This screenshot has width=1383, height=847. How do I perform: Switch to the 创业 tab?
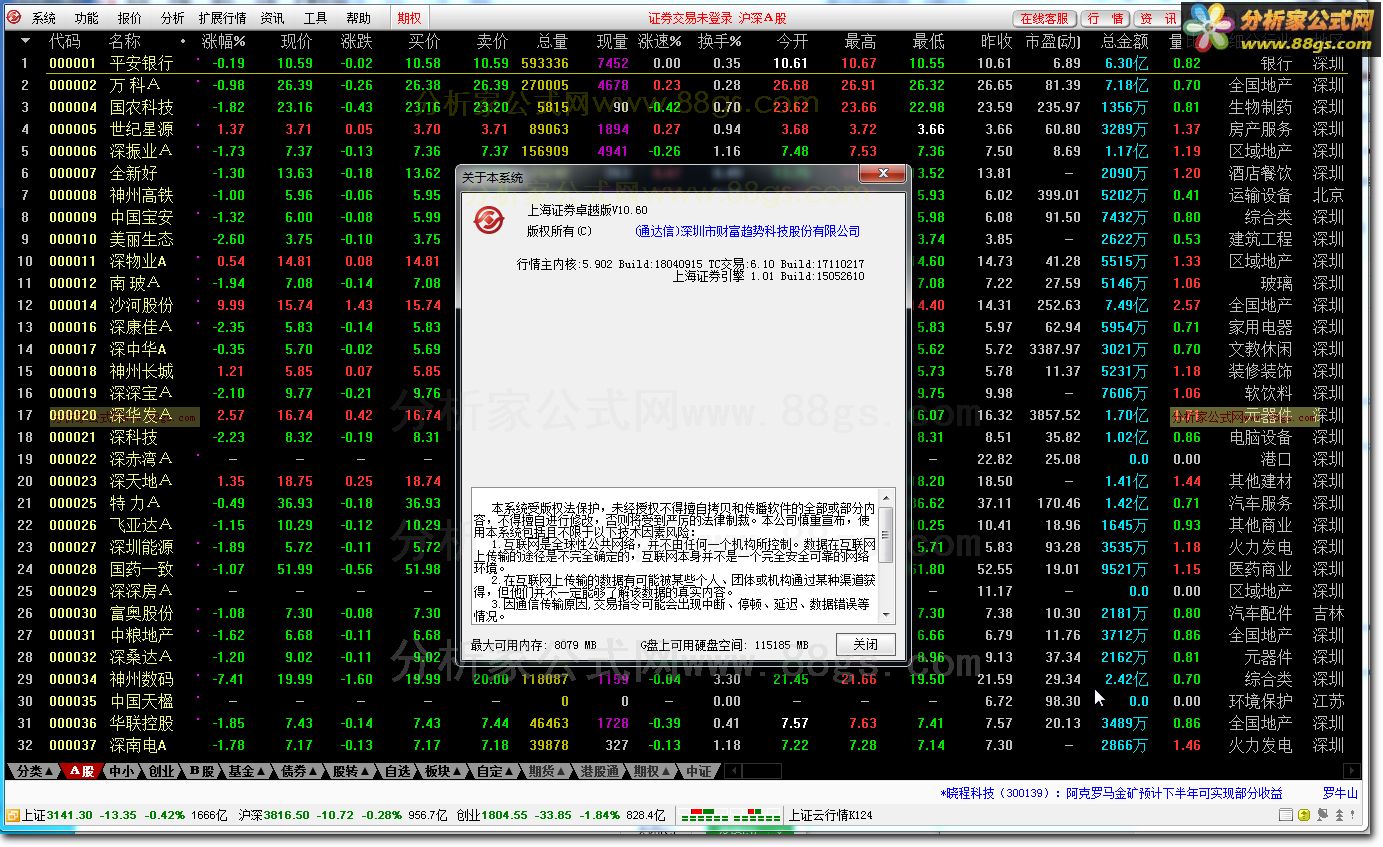click(160, 771)
